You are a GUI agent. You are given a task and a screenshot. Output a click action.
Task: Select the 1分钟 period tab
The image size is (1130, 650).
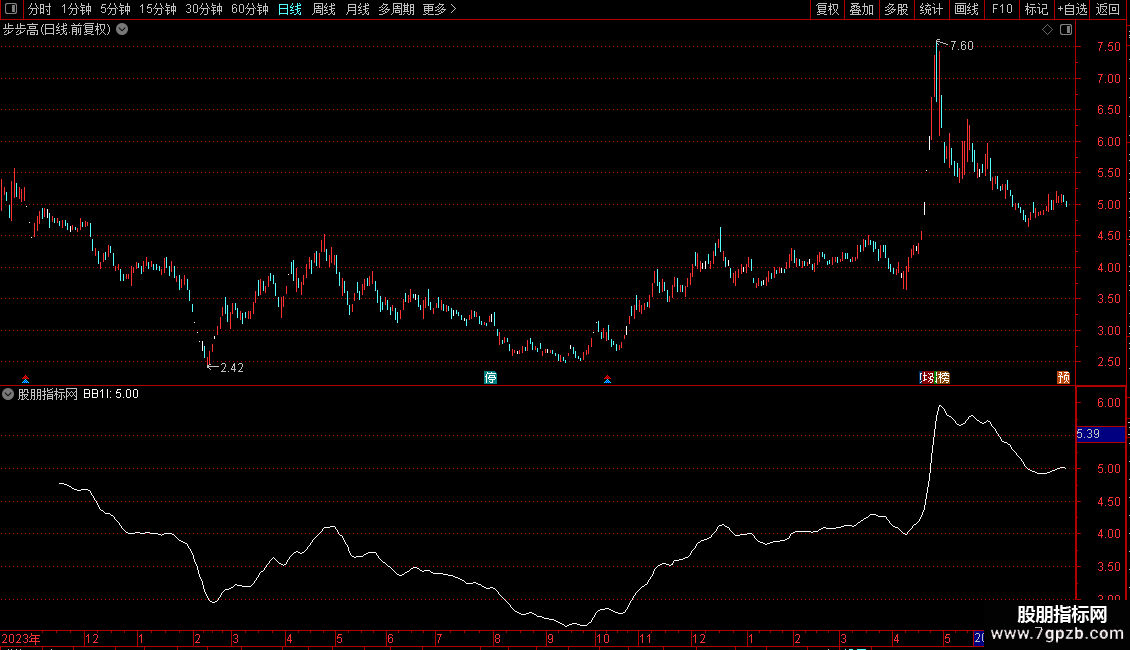76,9
